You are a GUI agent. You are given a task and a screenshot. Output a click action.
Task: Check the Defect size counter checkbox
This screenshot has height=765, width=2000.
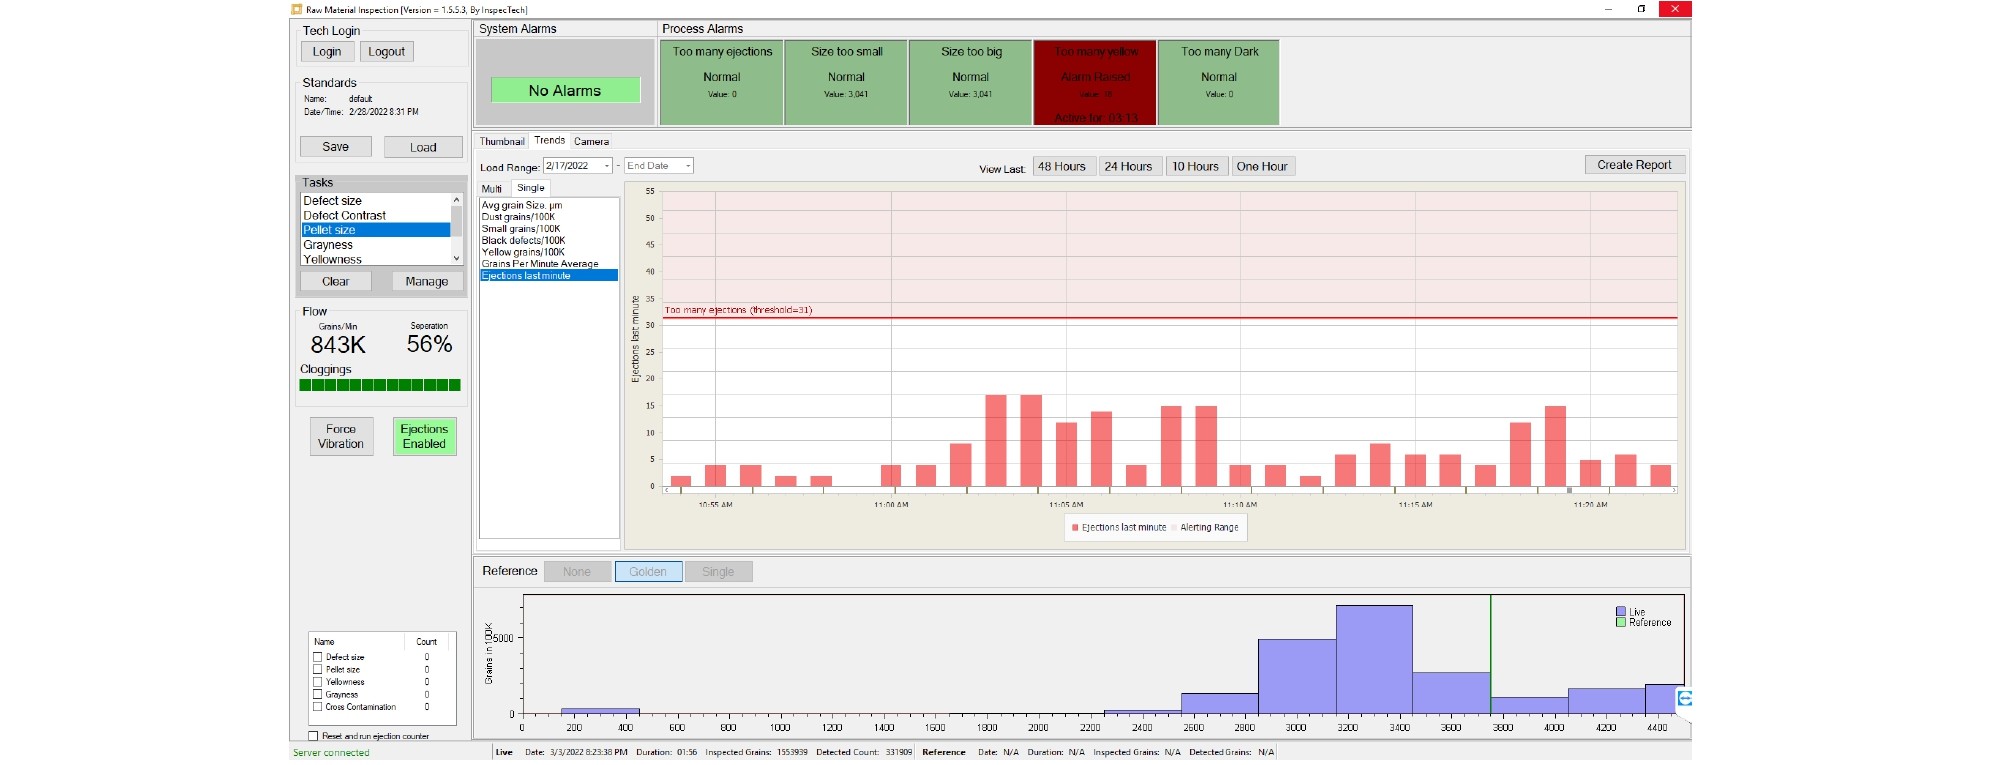[318, 657]
